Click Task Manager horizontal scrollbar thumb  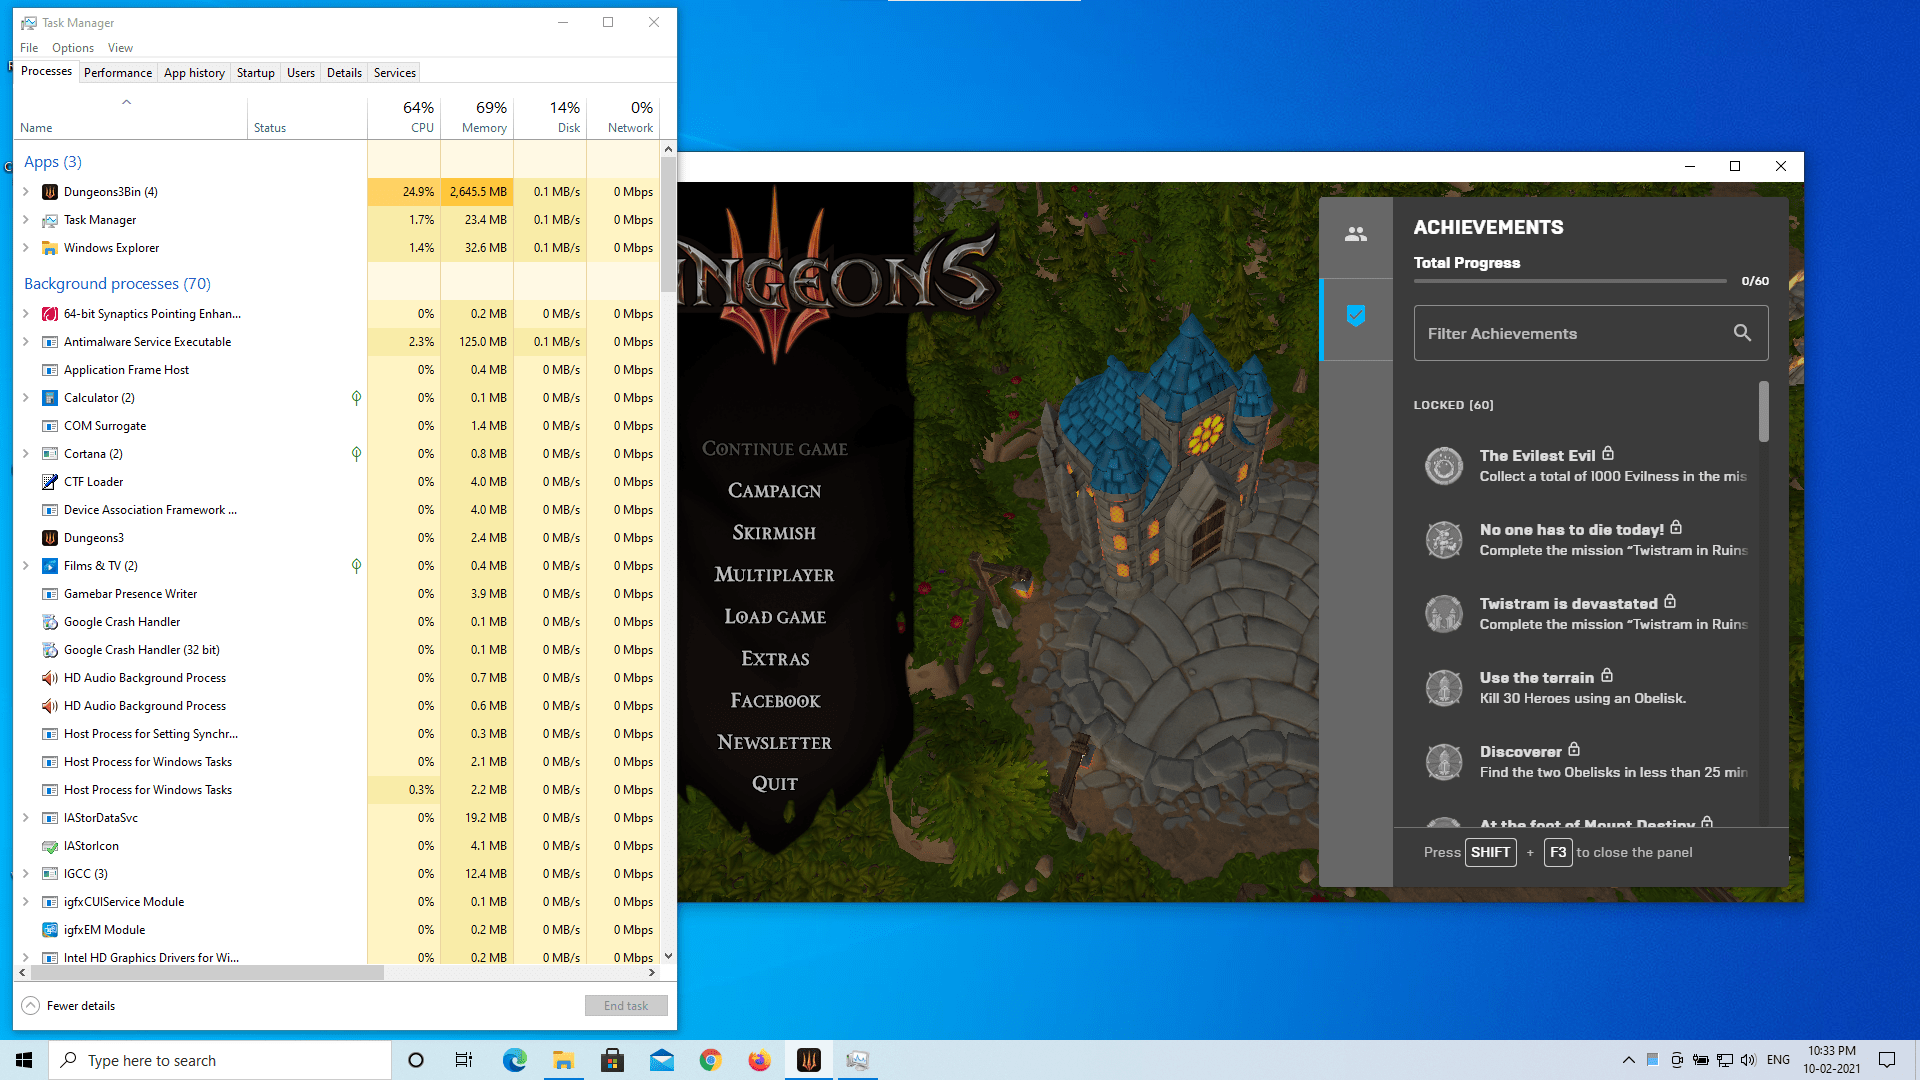[208, 972]
